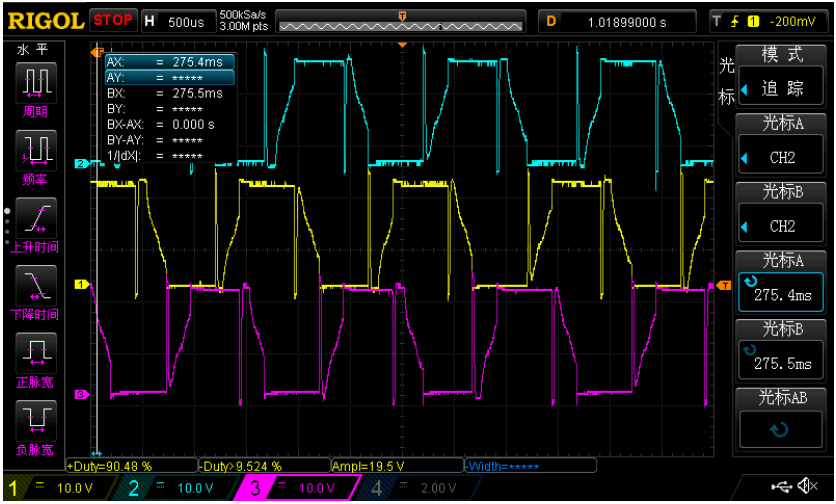
Task: Click the trigger level -200mV readout
Action: (x=792, y=22)
